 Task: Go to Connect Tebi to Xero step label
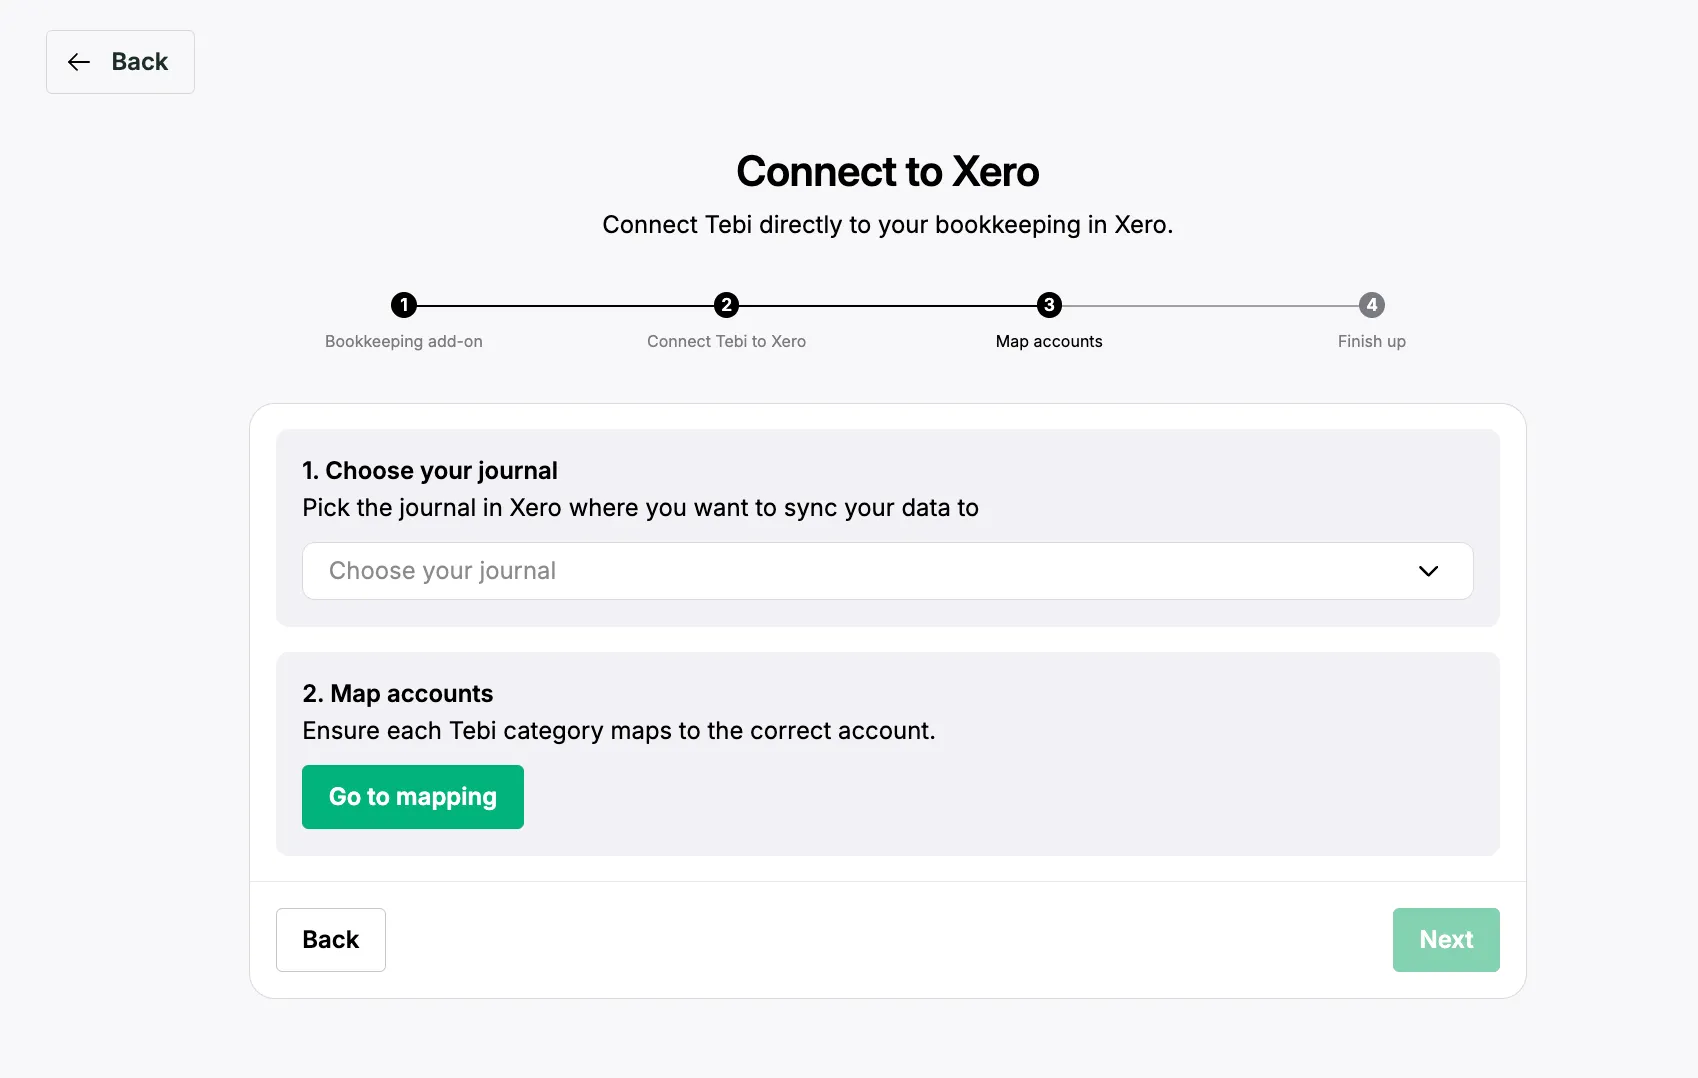coord(726,341)
